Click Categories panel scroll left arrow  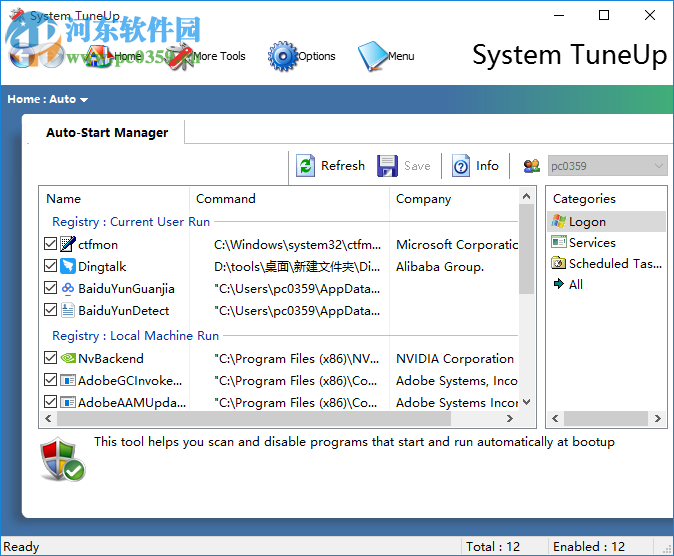pos(555,418)
